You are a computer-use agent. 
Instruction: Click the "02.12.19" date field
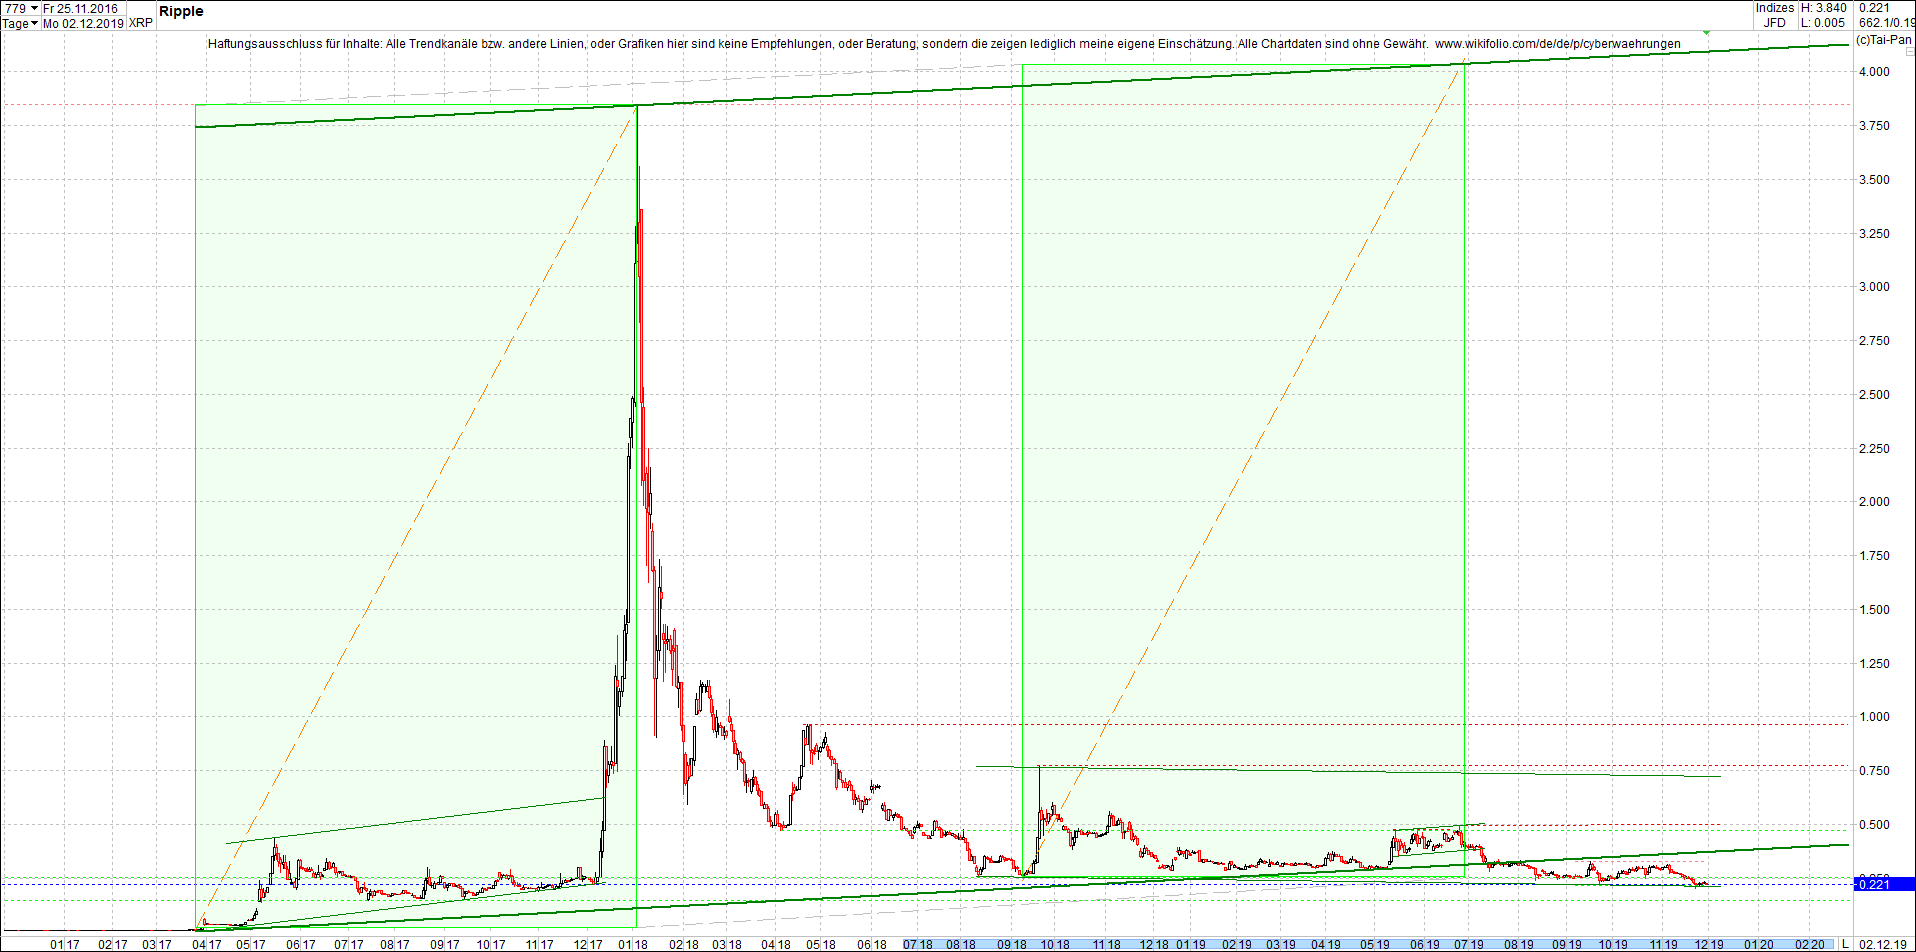[1883, 944]
